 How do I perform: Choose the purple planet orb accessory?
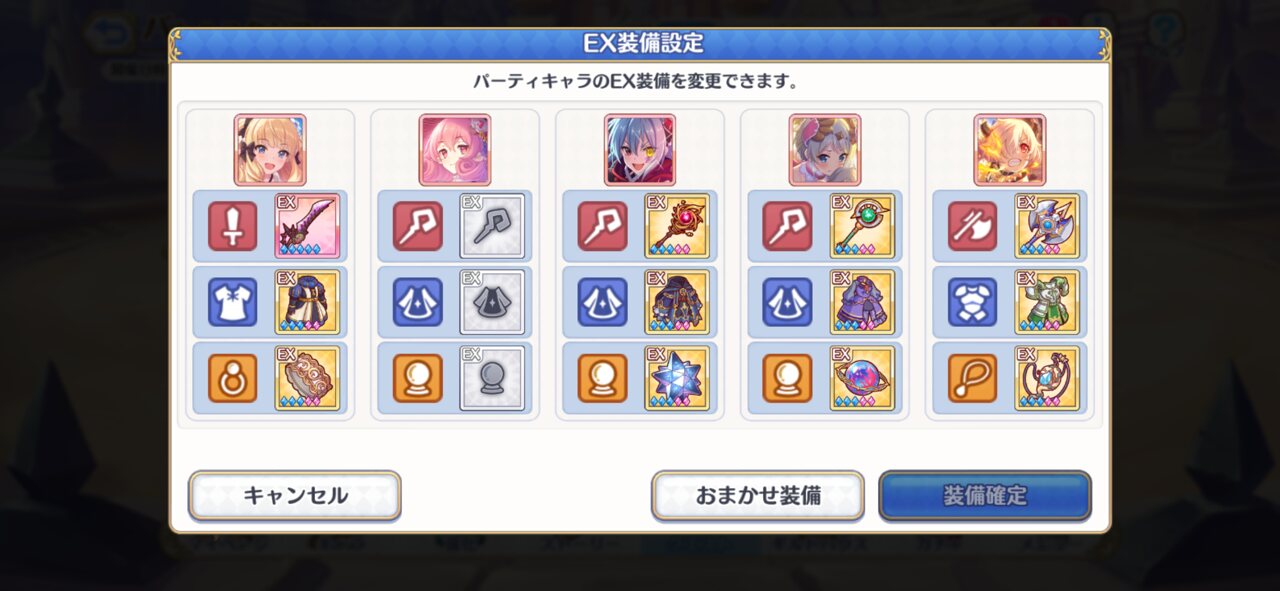point(862,378)
